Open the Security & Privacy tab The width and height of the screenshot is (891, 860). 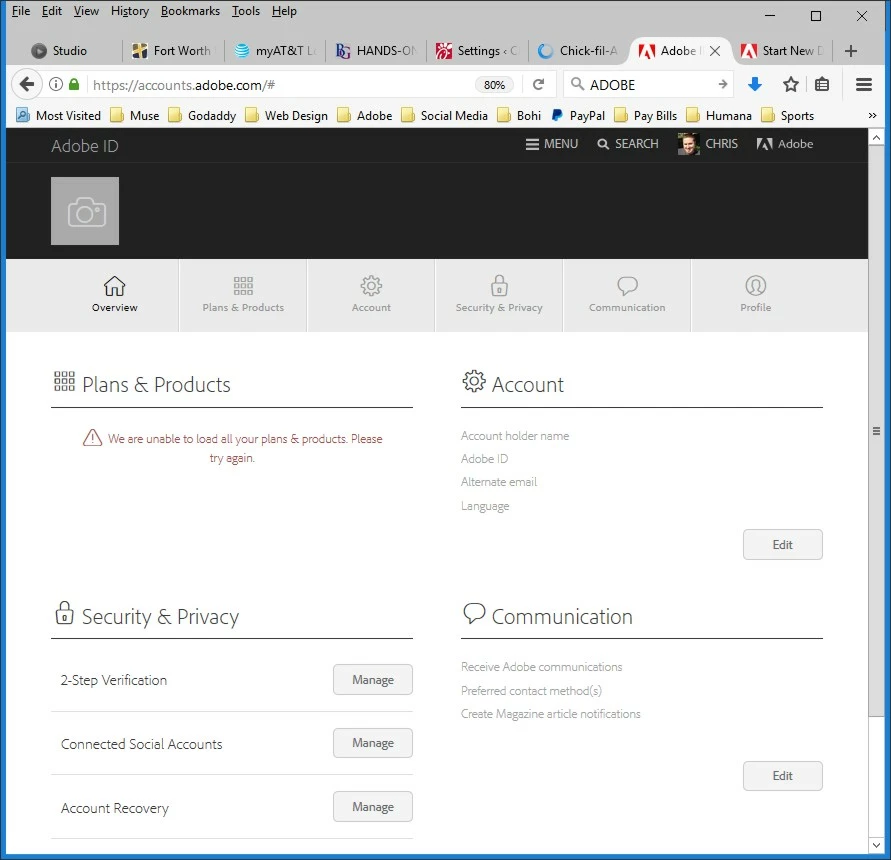(x=499, y=295)
